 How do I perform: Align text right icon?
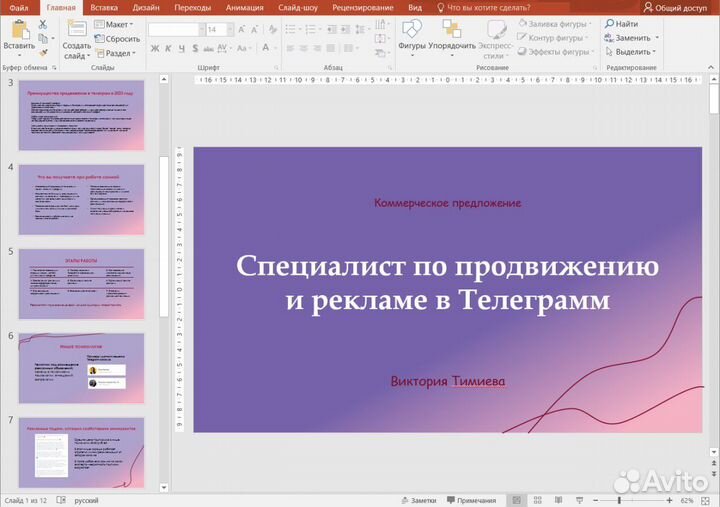coord(317,48)
